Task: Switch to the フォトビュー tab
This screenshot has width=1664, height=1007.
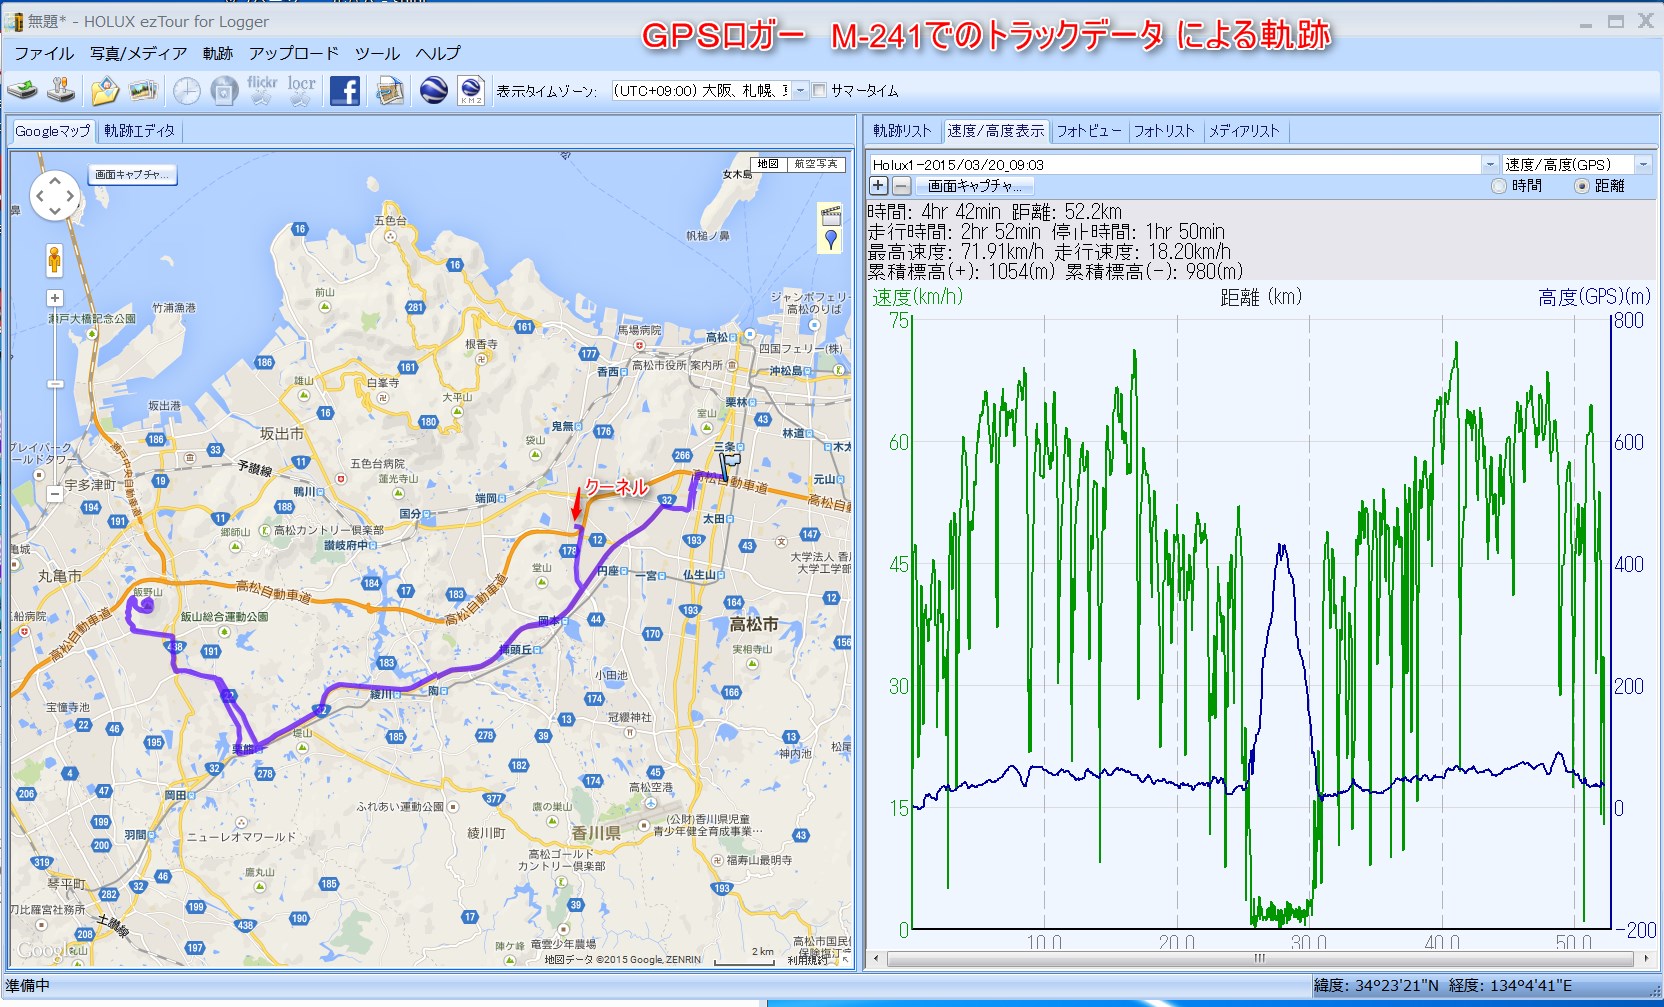Action: click(1088, 131)
